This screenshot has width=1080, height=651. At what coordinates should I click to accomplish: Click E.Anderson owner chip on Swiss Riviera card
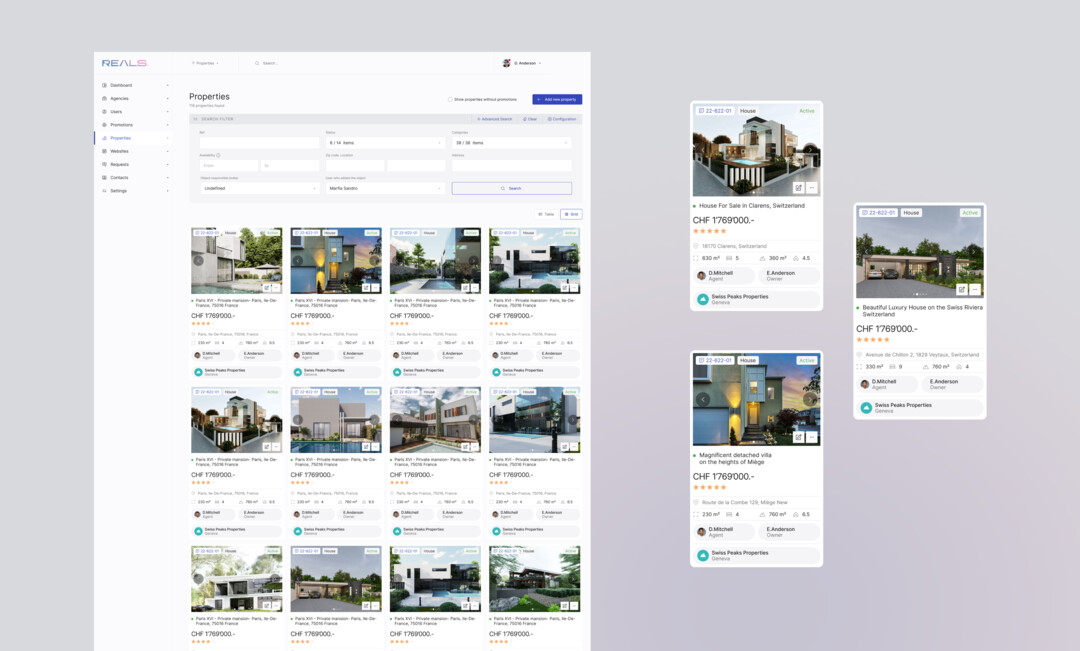pos(953,384)
